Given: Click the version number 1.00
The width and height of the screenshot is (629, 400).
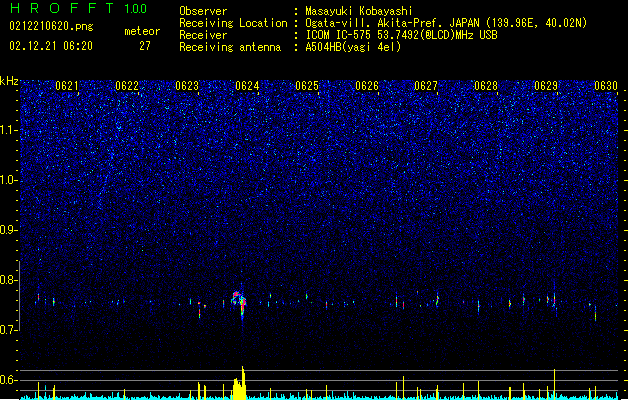Looking at the screenshot, I should (x=136, y=9).
